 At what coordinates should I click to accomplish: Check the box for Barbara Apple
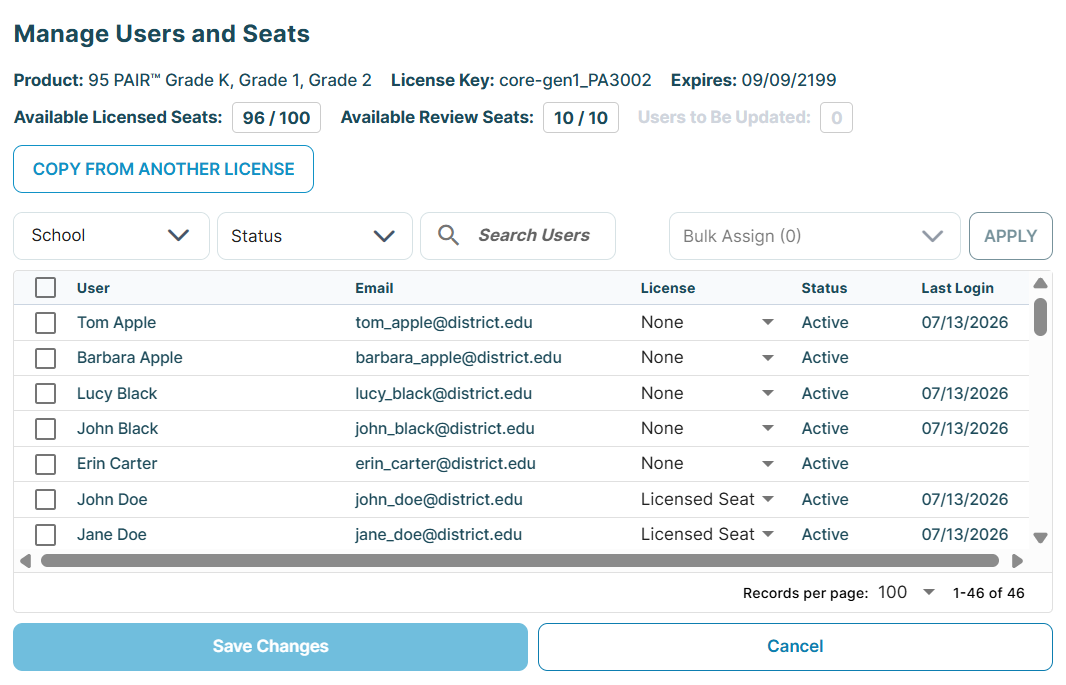click(46, 358)
